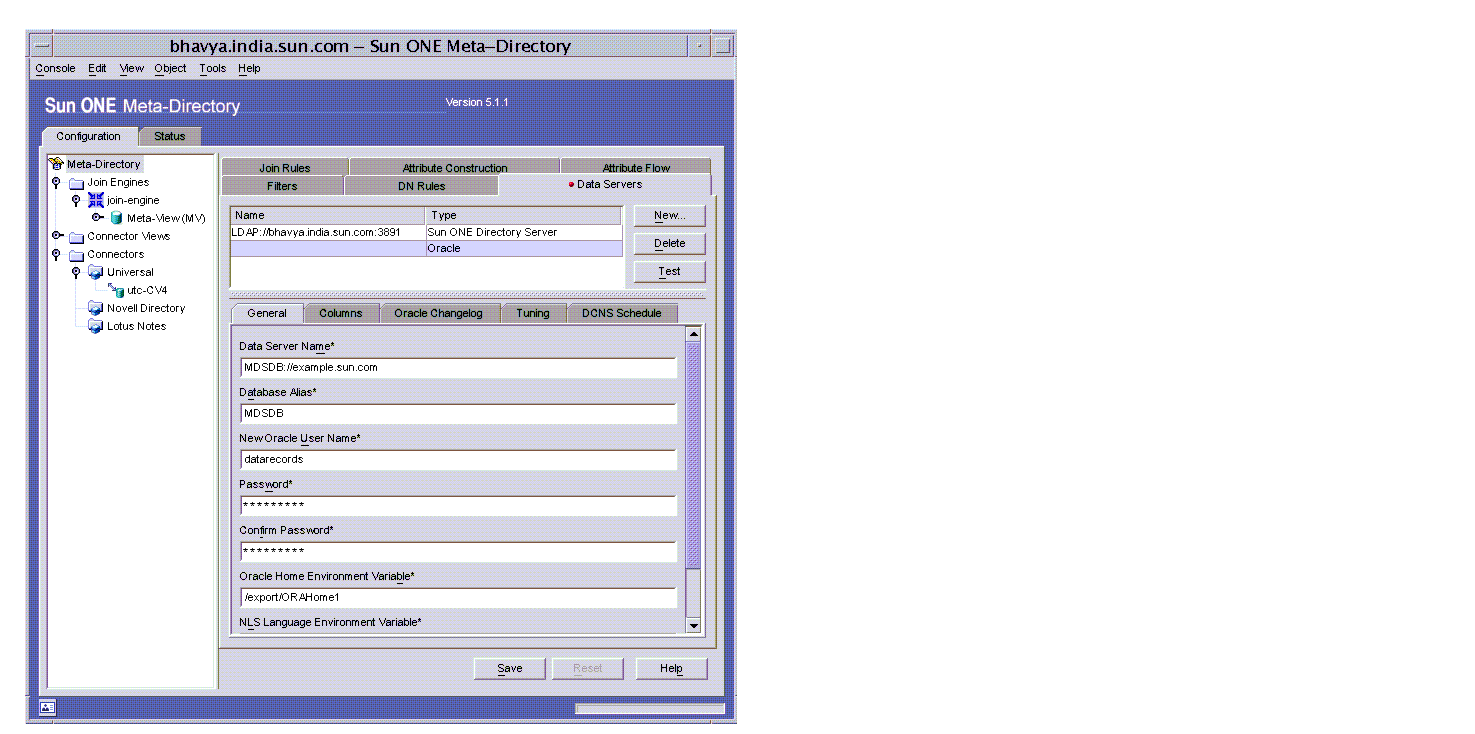The height and width of the screenshot is (734, 1475).
Task: Click the join-engine blue arrows icon
Action: (96, 200)
